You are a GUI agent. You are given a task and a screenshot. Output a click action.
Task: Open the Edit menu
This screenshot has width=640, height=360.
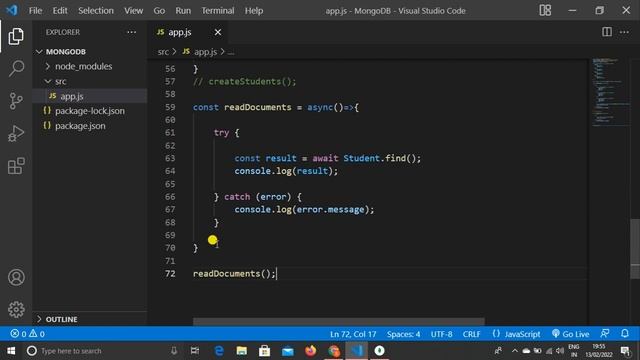click(60, 11)
